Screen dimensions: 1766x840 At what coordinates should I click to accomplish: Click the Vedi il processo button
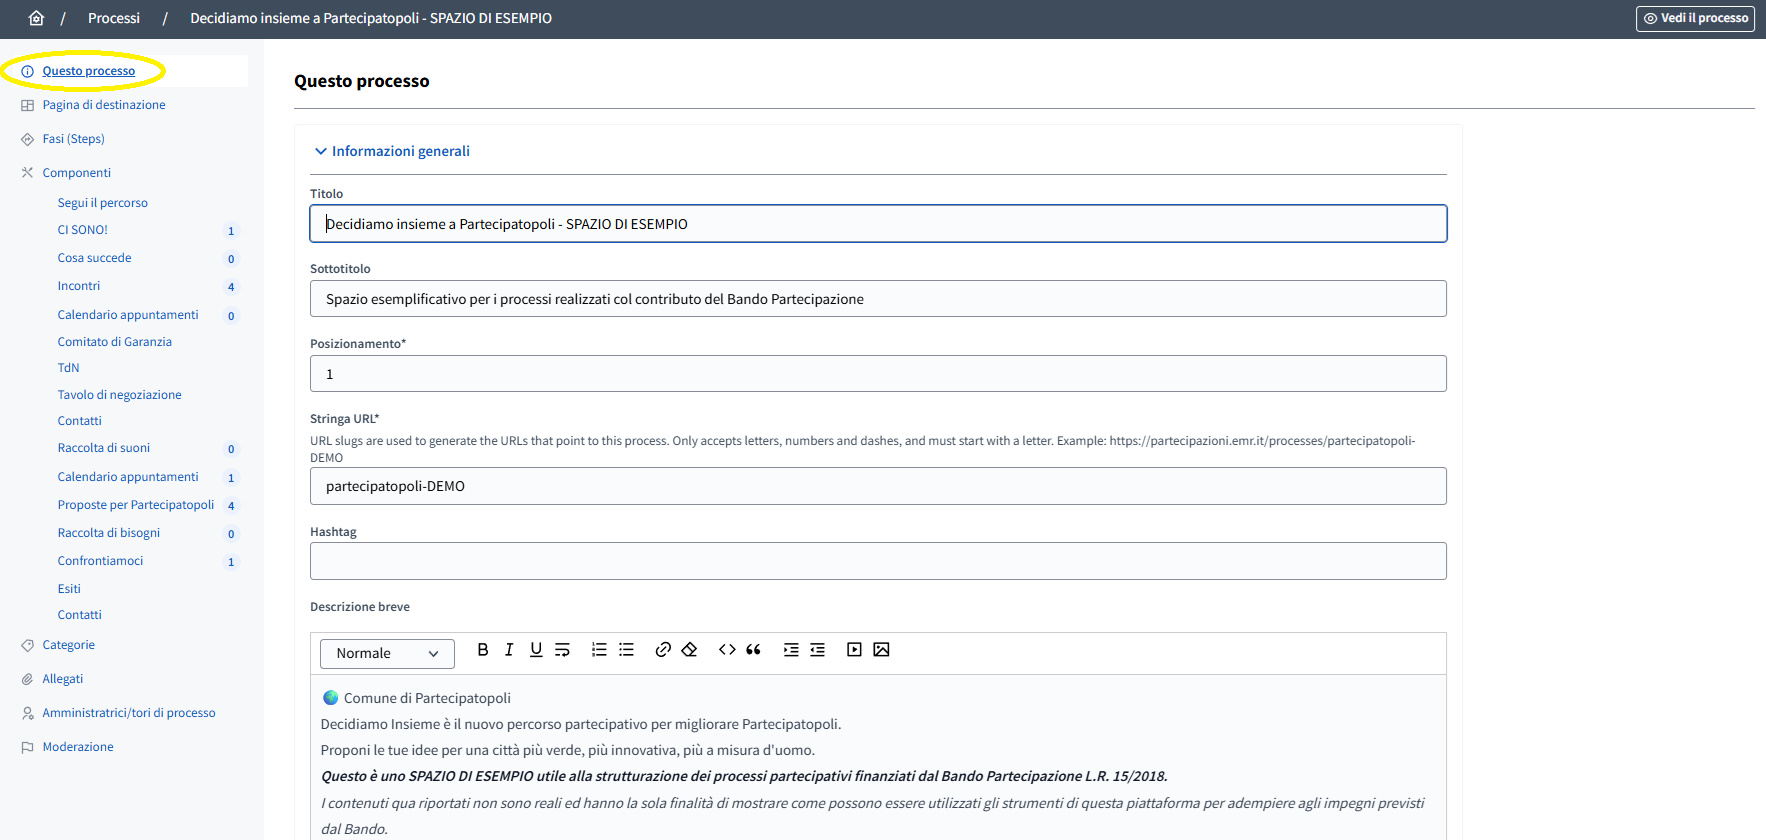pos(1695,18)
